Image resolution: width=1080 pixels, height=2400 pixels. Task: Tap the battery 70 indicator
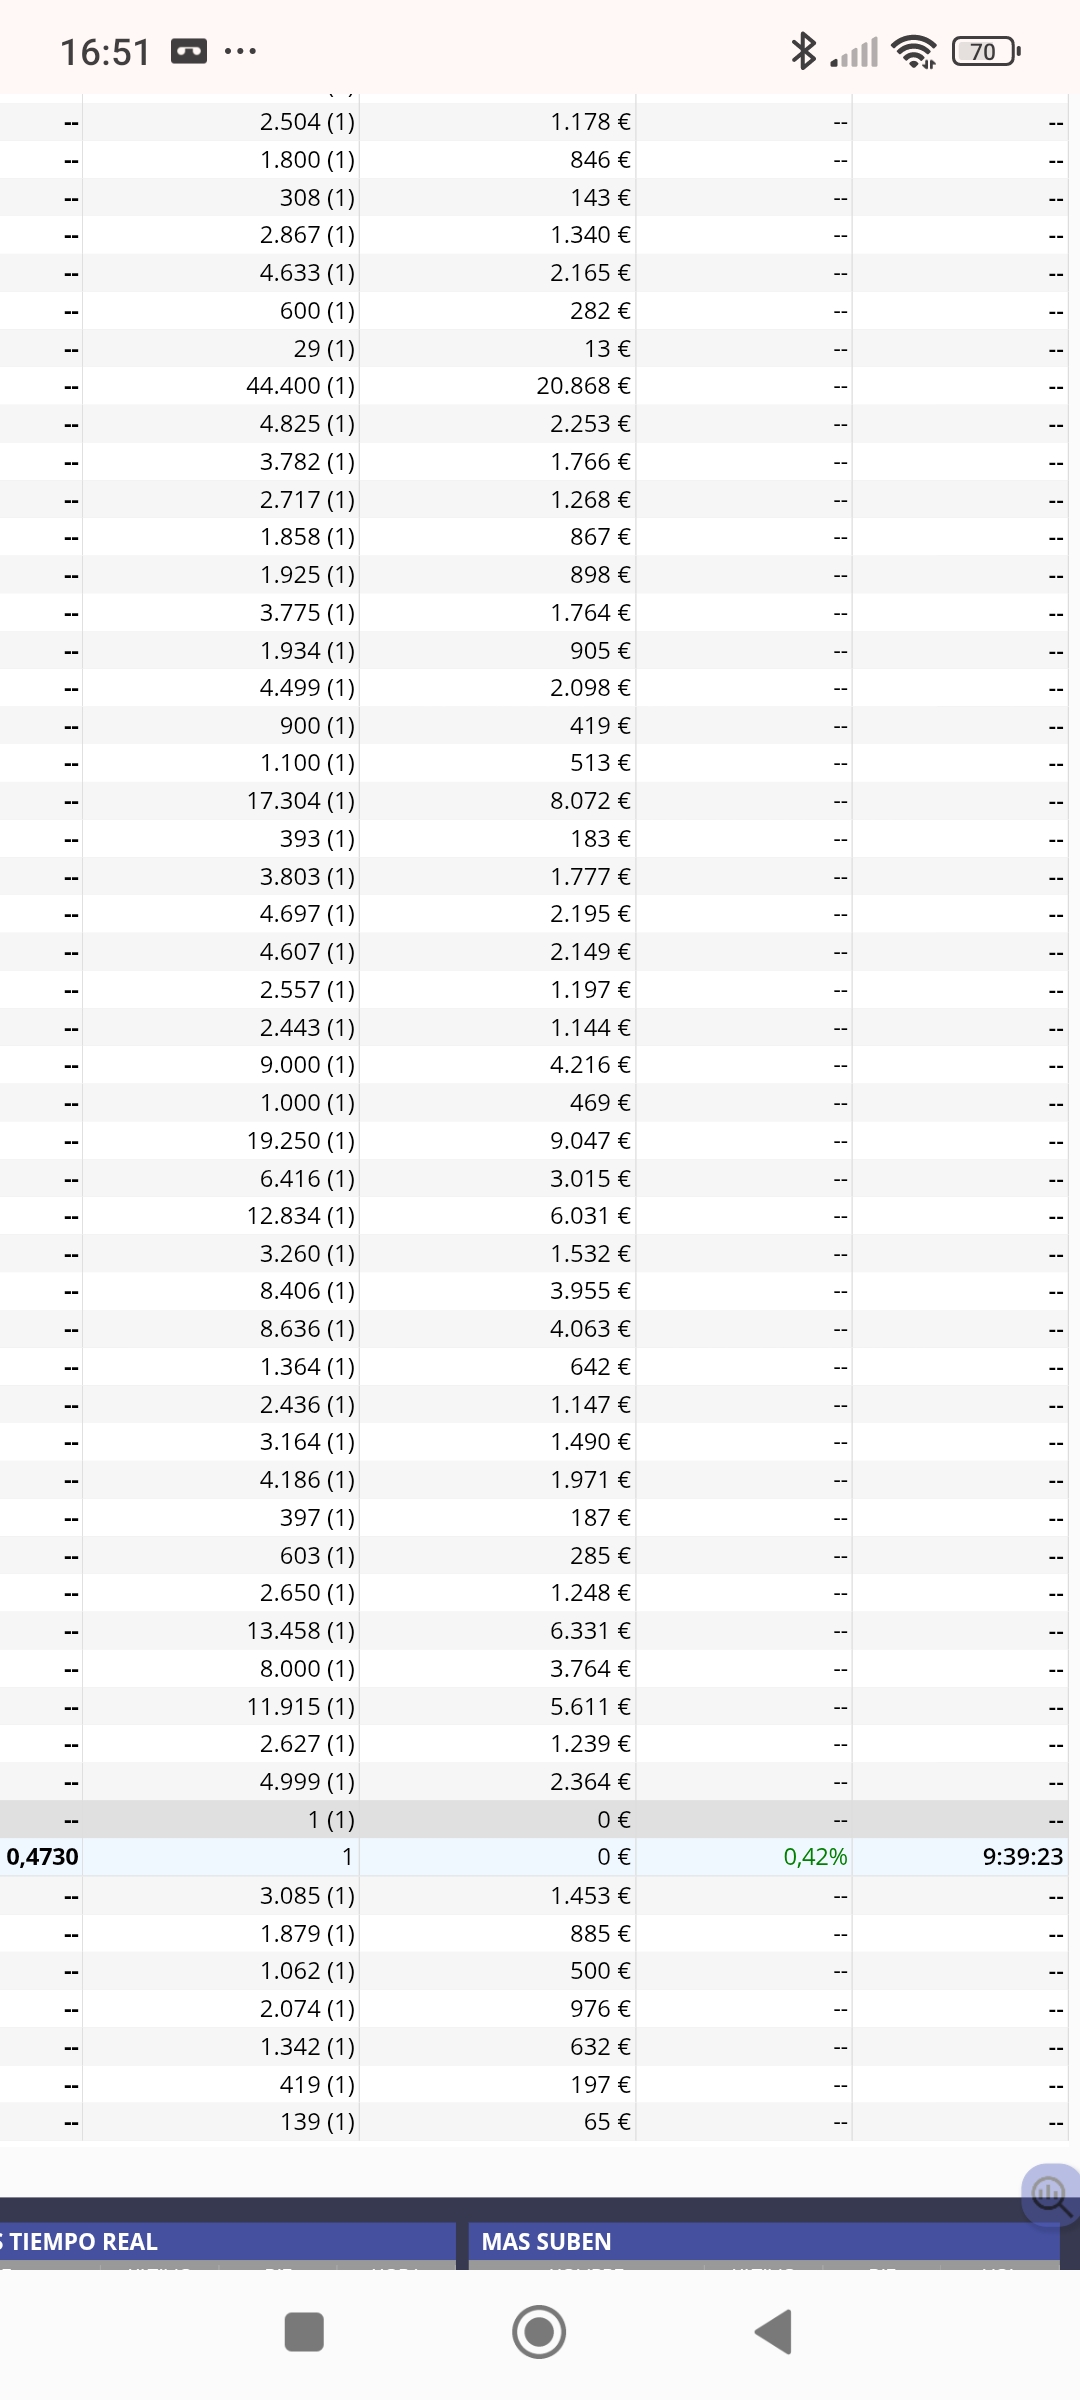[x=985, y=51]
